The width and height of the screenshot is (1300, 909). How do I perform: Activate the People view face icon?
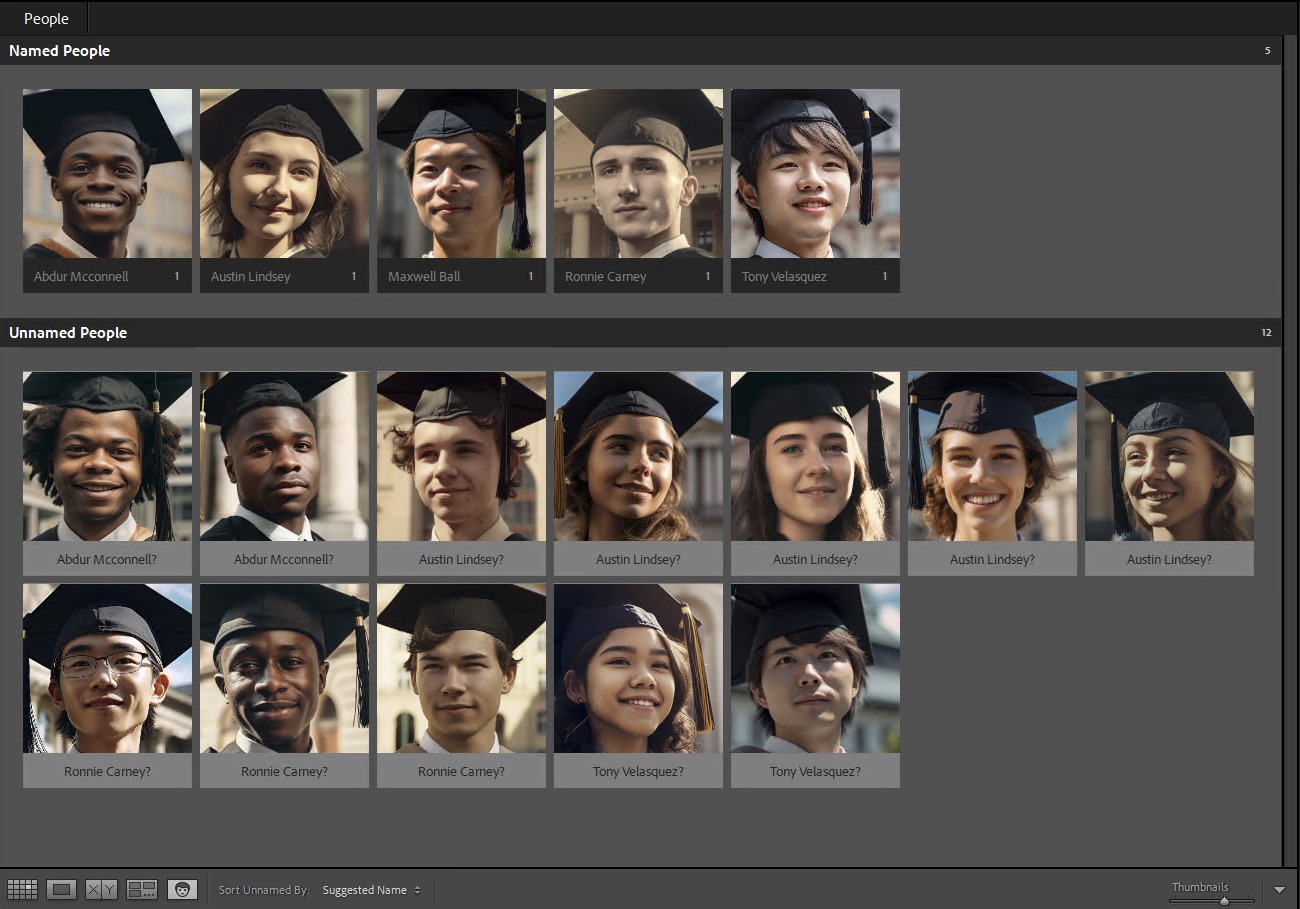click(x=182, y=888)
